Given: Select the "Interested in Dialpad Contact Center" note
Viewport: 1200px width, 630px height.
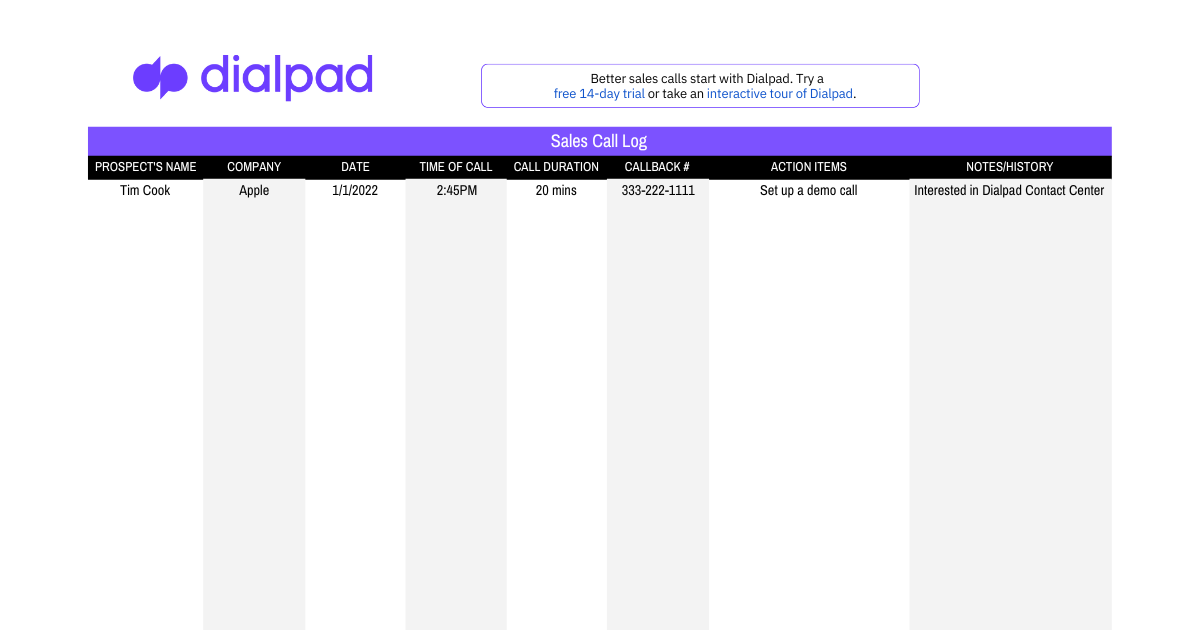Looking at the screenshot, I should 1009,190.
